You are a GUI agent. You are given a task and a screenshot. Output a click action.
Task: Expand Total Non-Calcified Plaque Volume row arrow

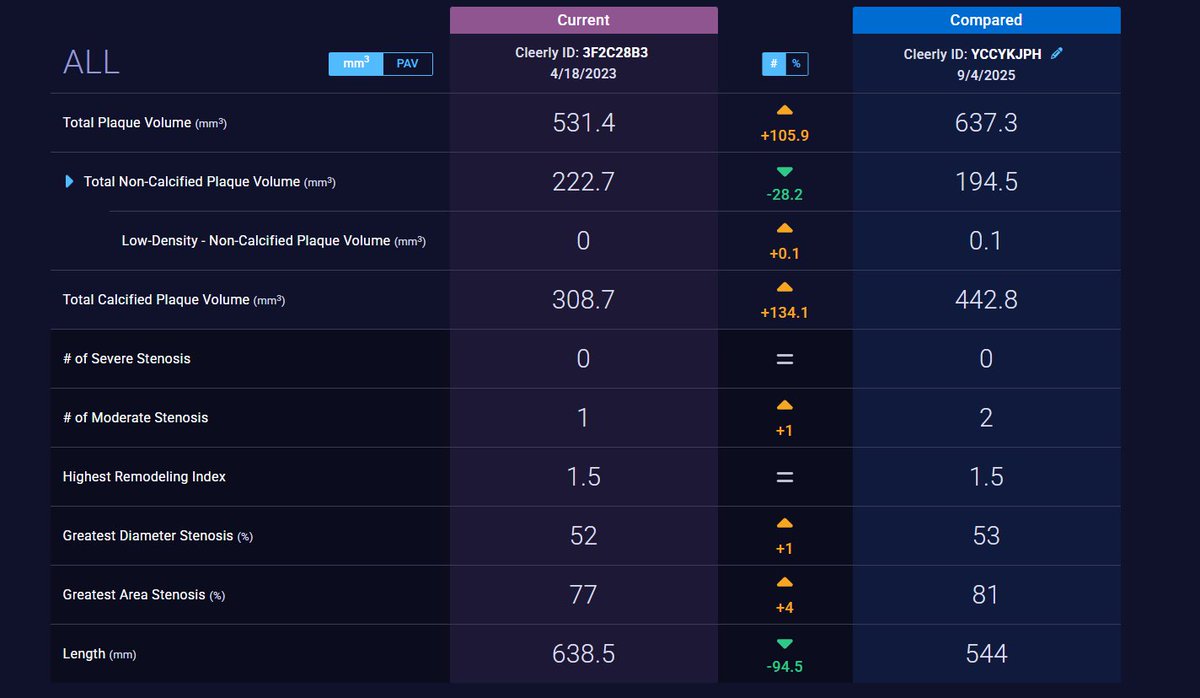pyautogui.click(x=69, y=182)
